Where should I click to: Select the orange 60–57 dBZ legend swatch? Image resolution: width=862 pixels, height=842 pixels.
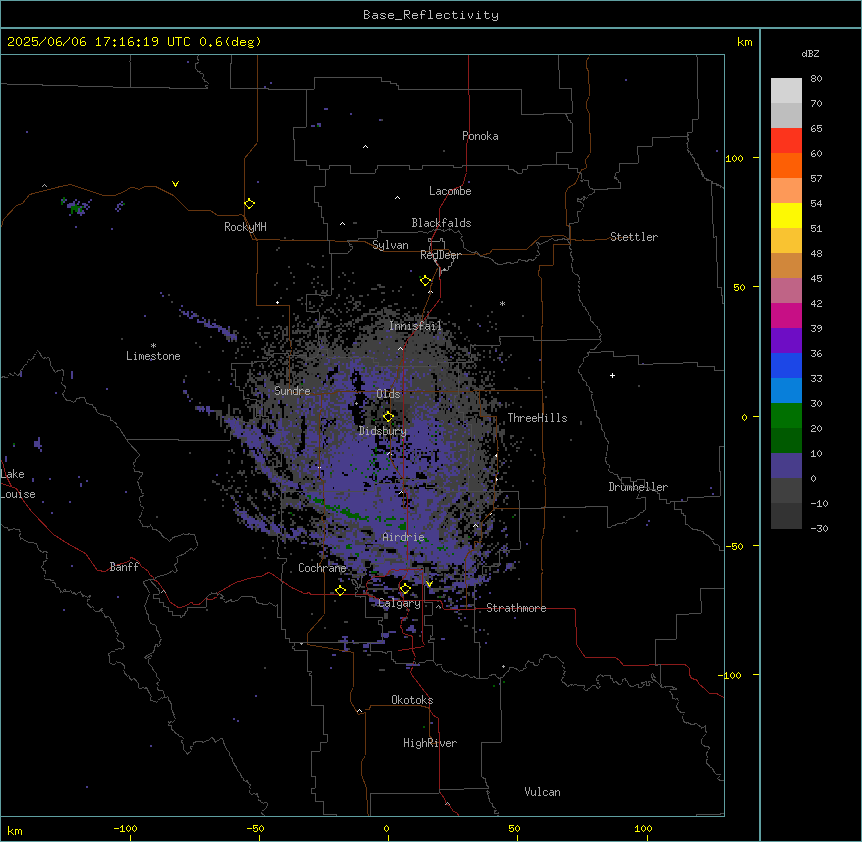click(786, 166)
